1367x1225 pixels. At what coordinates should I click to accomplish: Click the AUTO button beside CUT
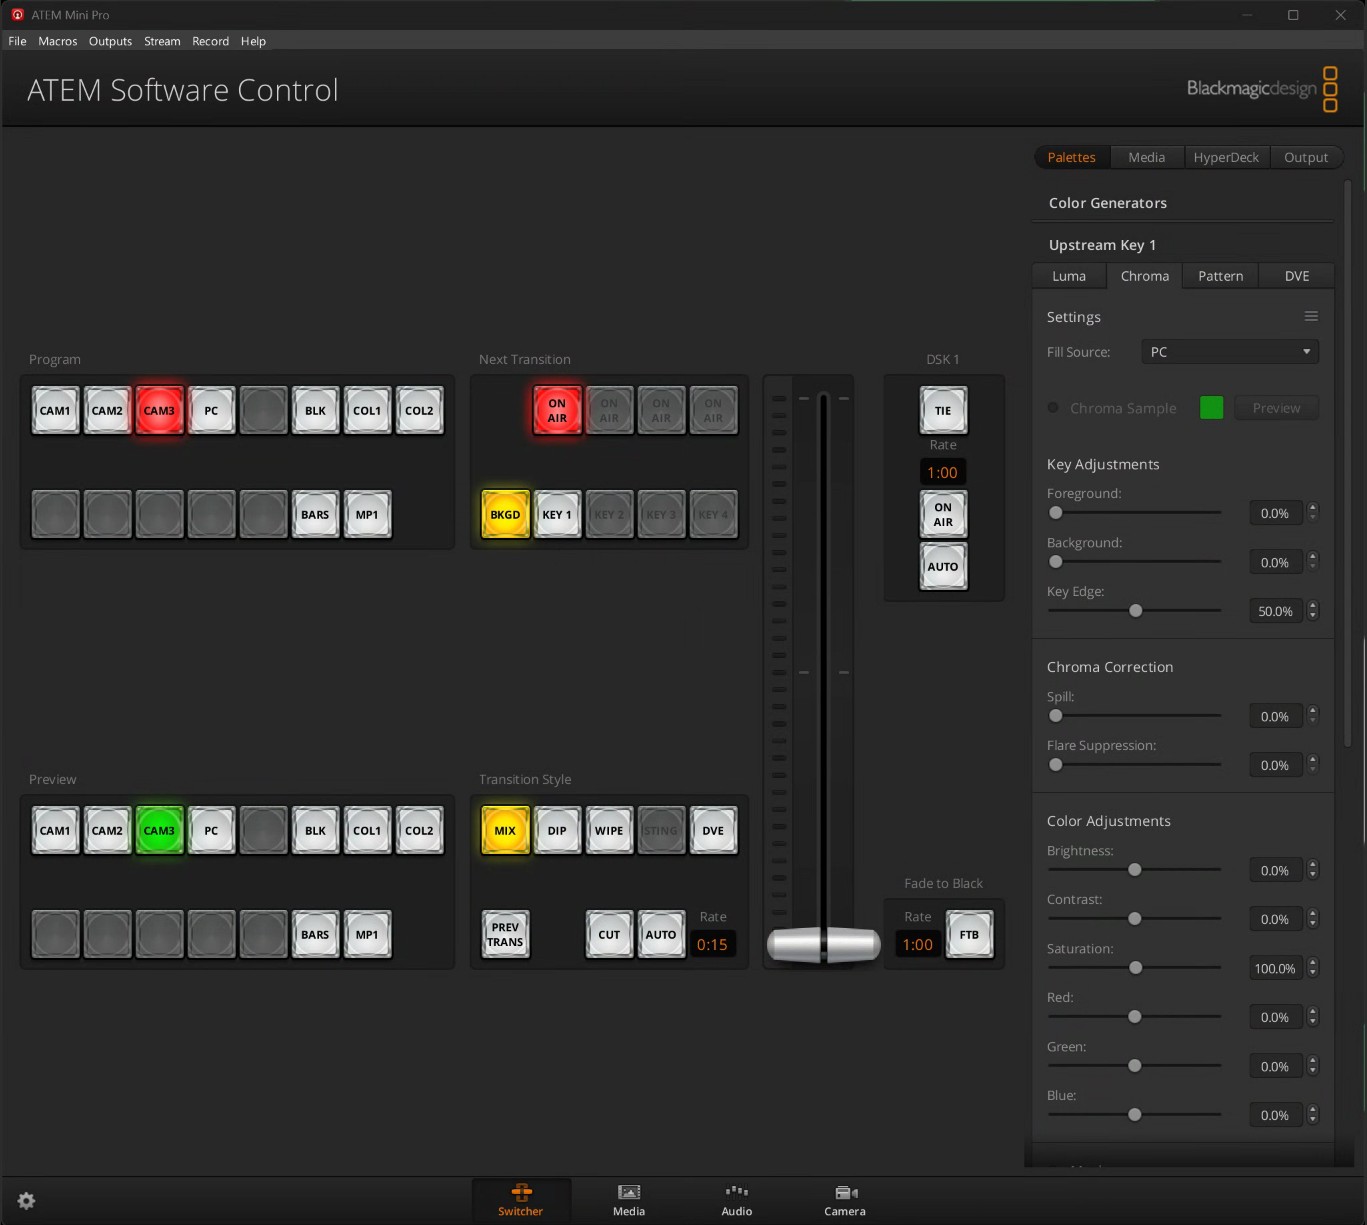pos(661,935)
